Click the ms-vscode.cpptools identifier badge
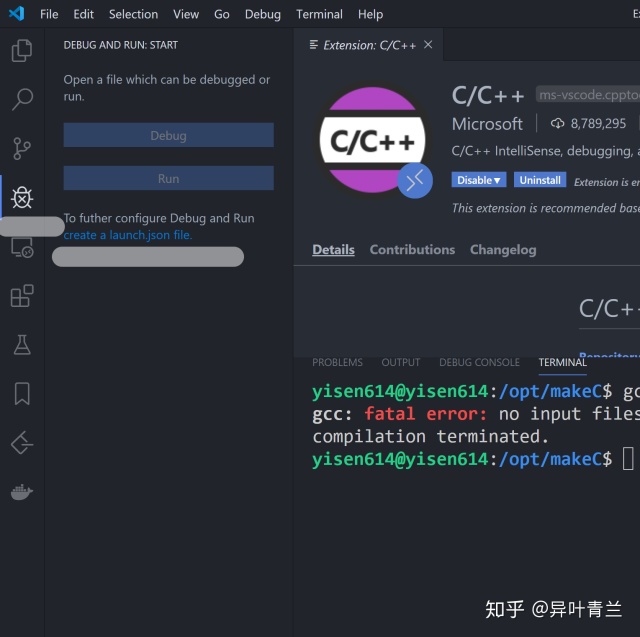 point(588,95)
